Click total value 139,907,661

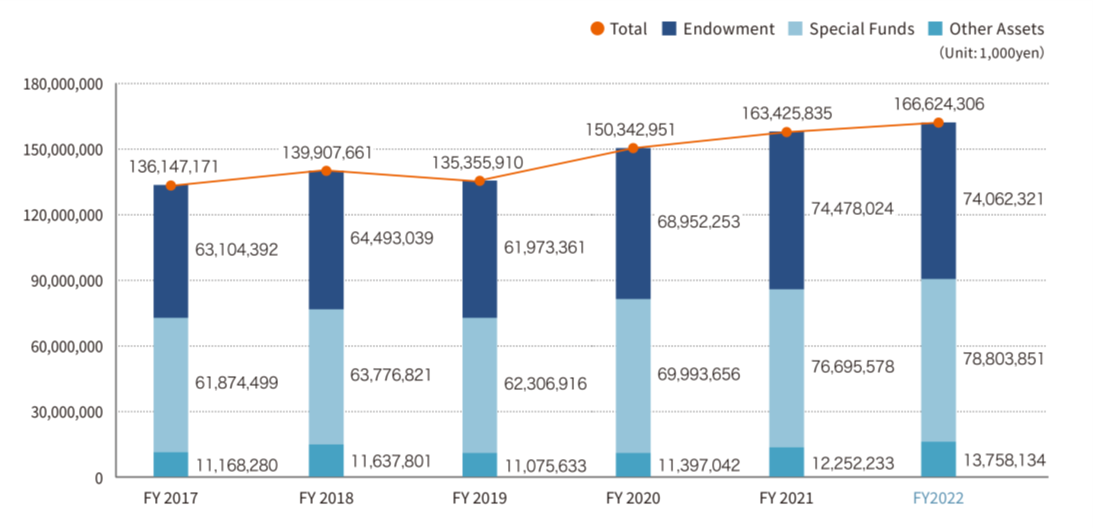tap(328, 152)
